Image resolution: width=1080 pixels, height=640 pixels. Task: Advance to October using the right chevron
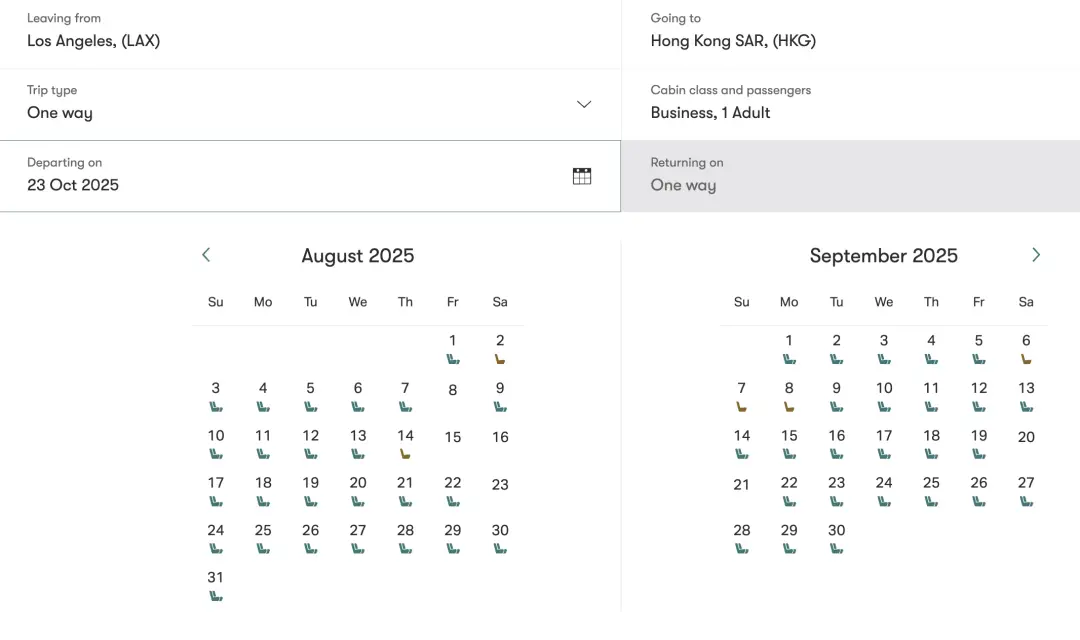click(x=1036, y=255)
